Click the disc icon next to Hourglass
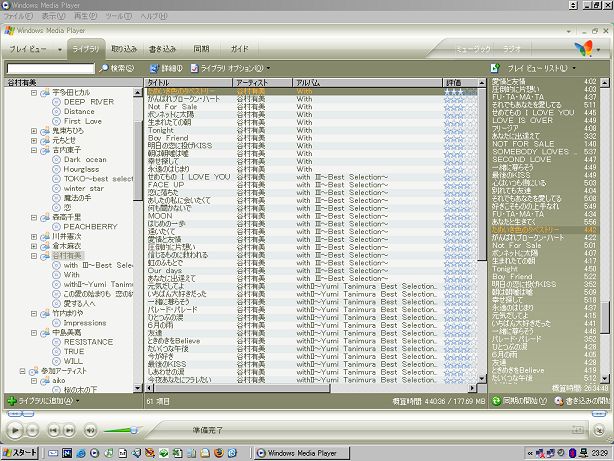 coord(56,169)
